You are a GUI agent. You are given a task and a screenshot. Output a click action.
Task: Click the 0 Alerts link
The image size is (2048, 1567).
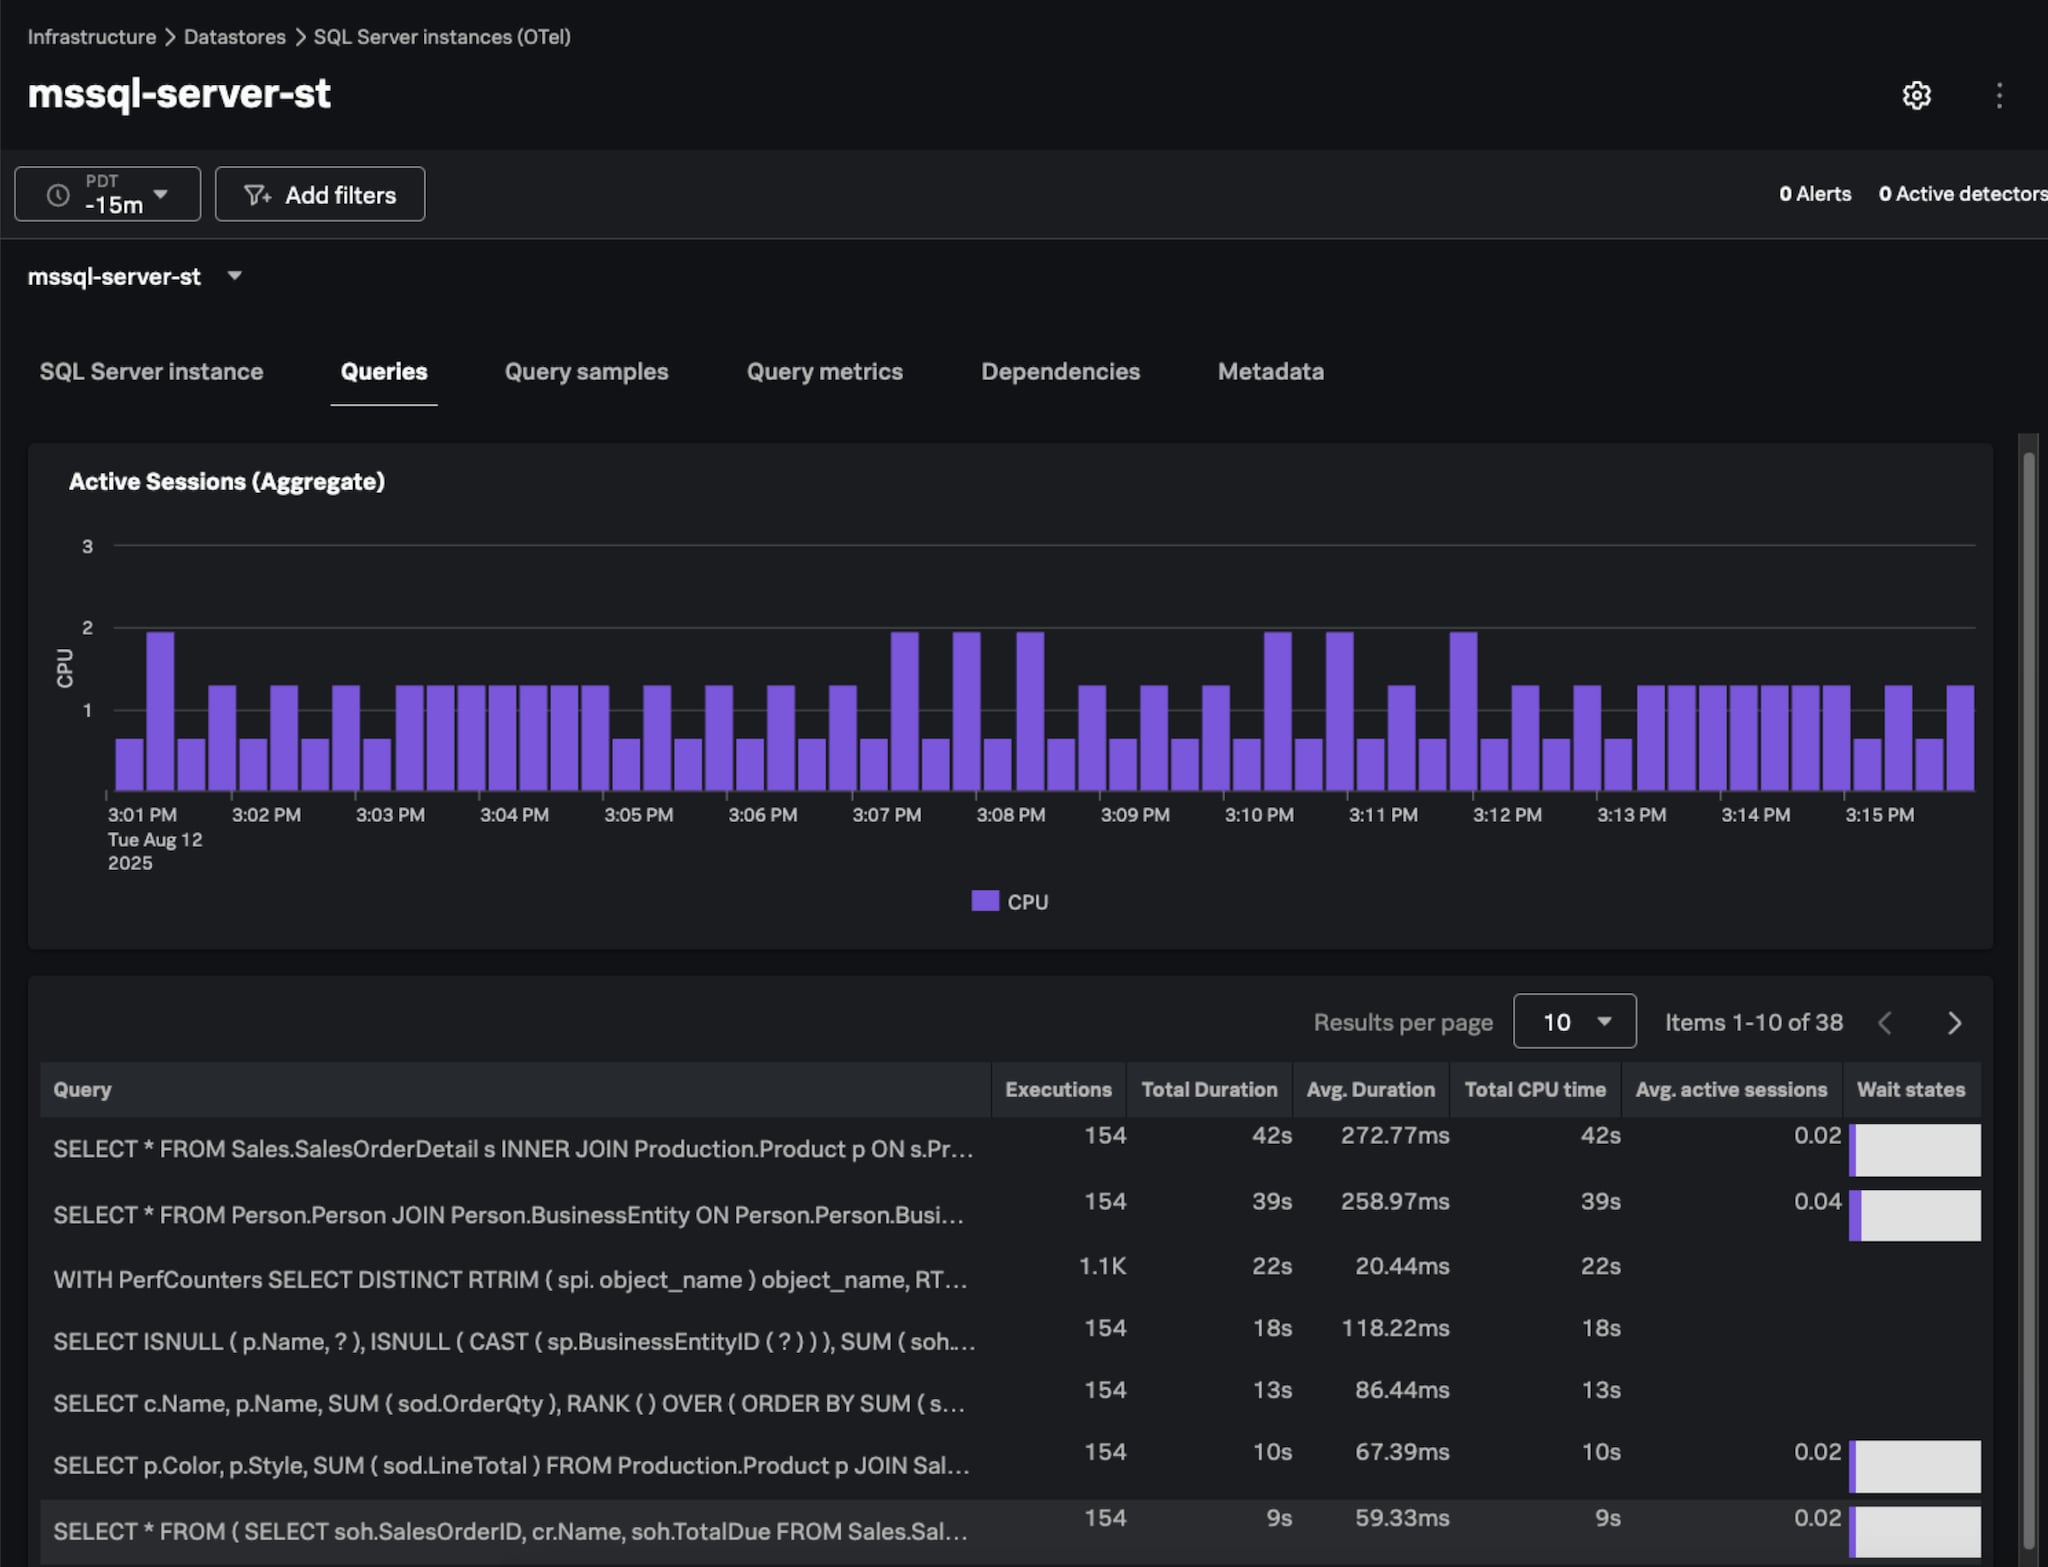pos(1814,194)
